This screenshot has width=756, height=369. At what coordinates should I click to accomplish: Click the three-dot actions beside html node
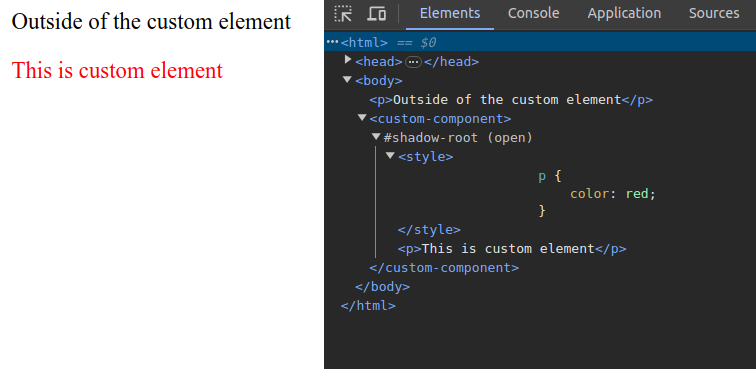tap(332, 42)
